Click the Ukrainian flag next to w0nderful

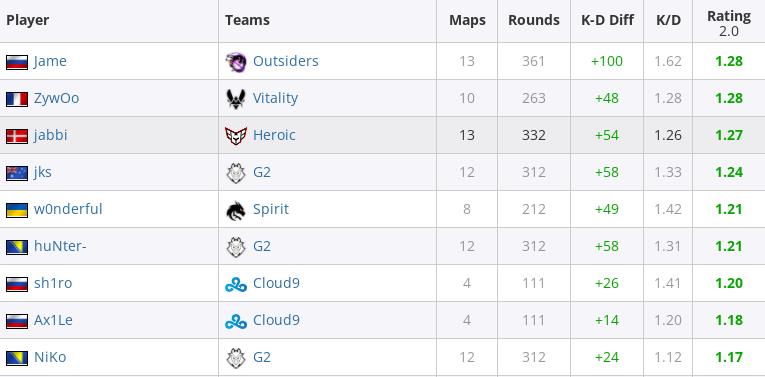(17, 210)
